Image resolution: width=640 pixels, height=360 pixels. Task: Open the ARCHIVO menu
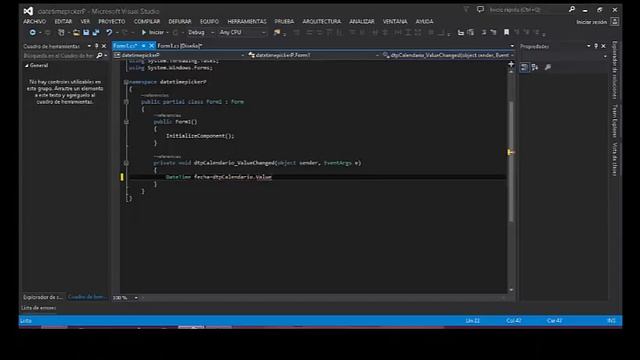pos(35,22)
